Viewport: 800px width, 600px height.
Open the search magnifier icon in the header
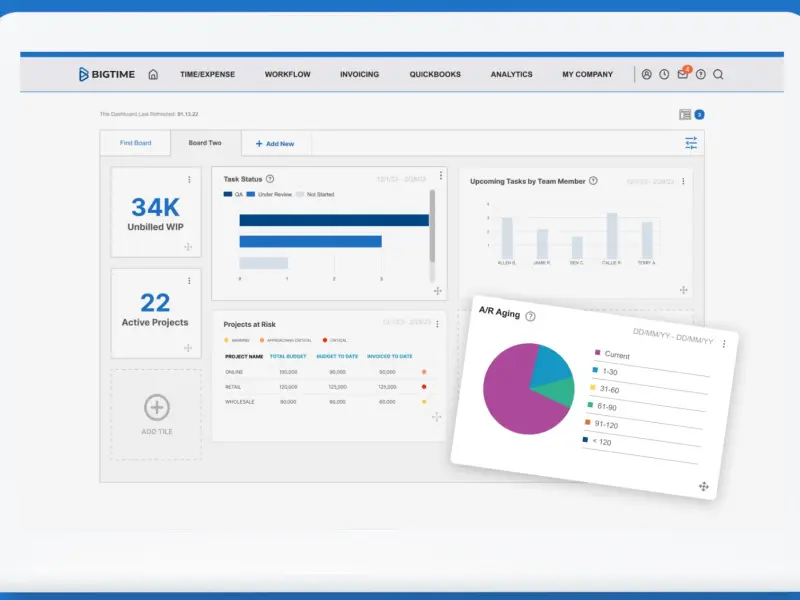pyautogui.click(x=718, y=74)
